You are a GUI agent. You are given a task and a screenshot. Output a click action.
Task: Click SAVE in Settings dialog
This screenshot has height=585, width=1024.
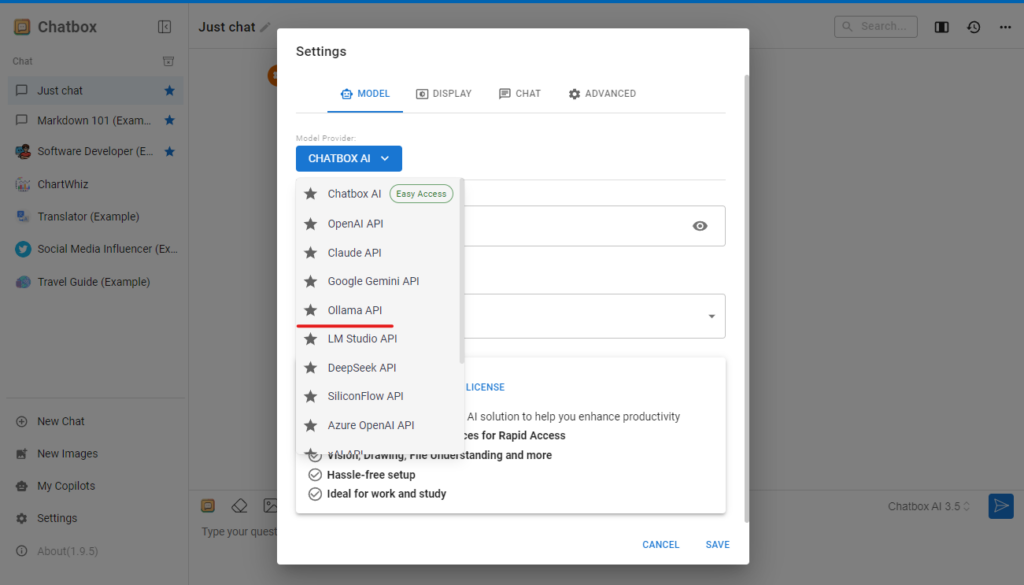click(718, 545)
